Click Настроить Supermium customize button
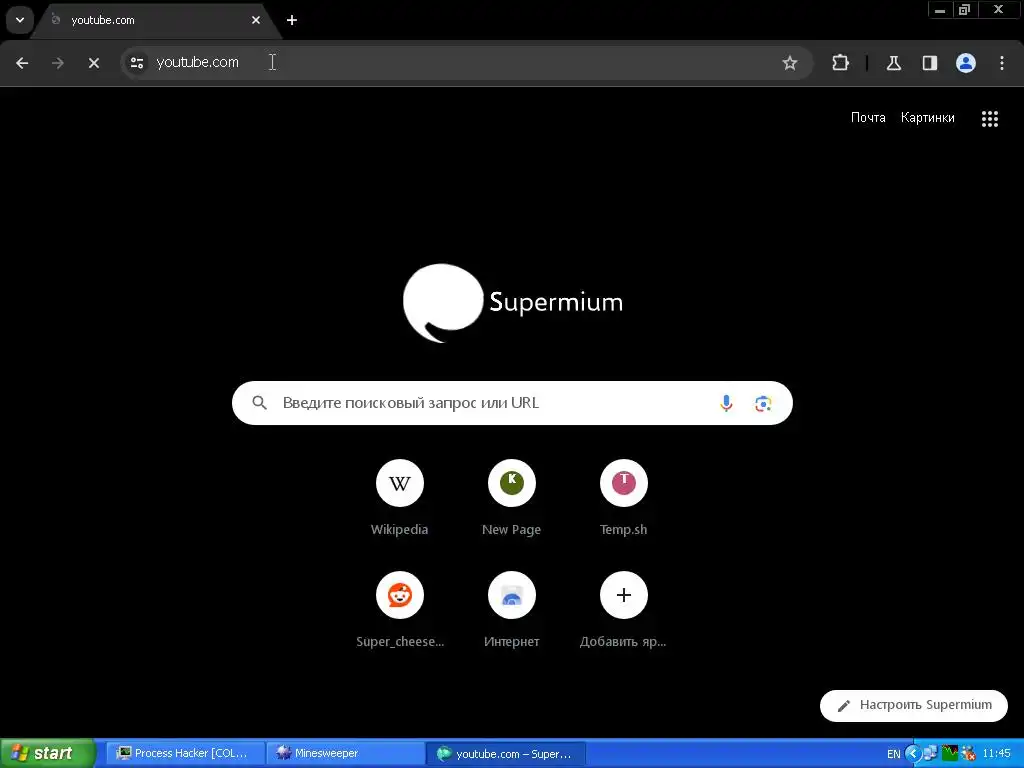The image size is (1024, 768). pyautogui.click(x=914, y=705)
